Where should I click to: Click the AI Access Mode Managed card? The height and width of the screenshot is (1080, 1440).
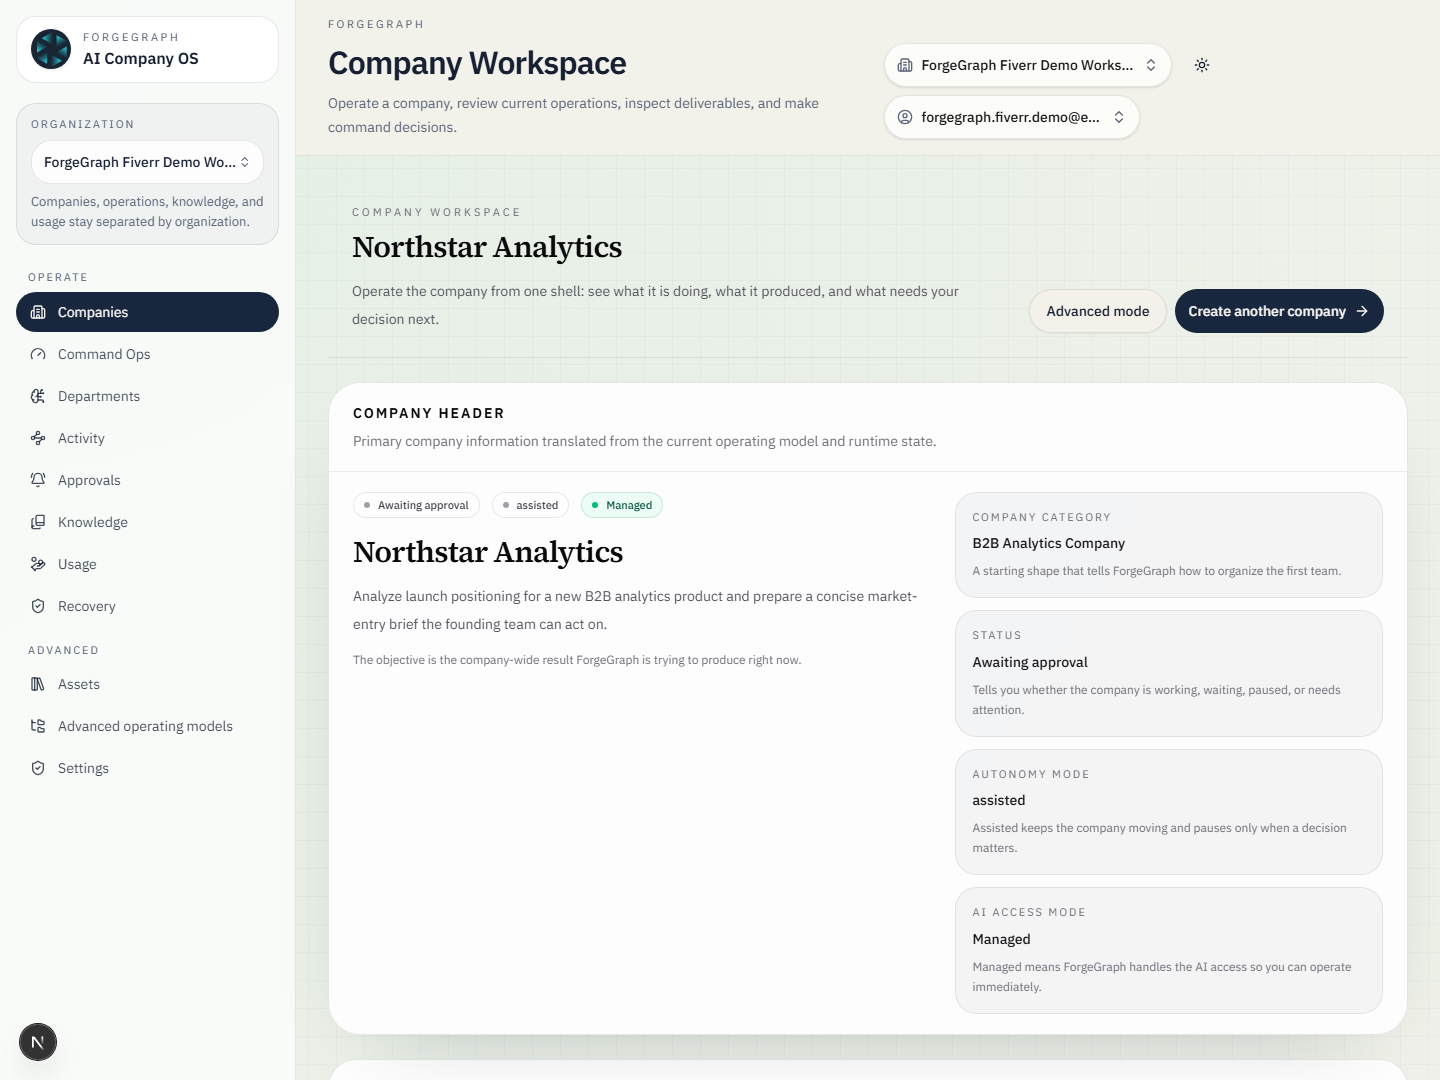1169,951
